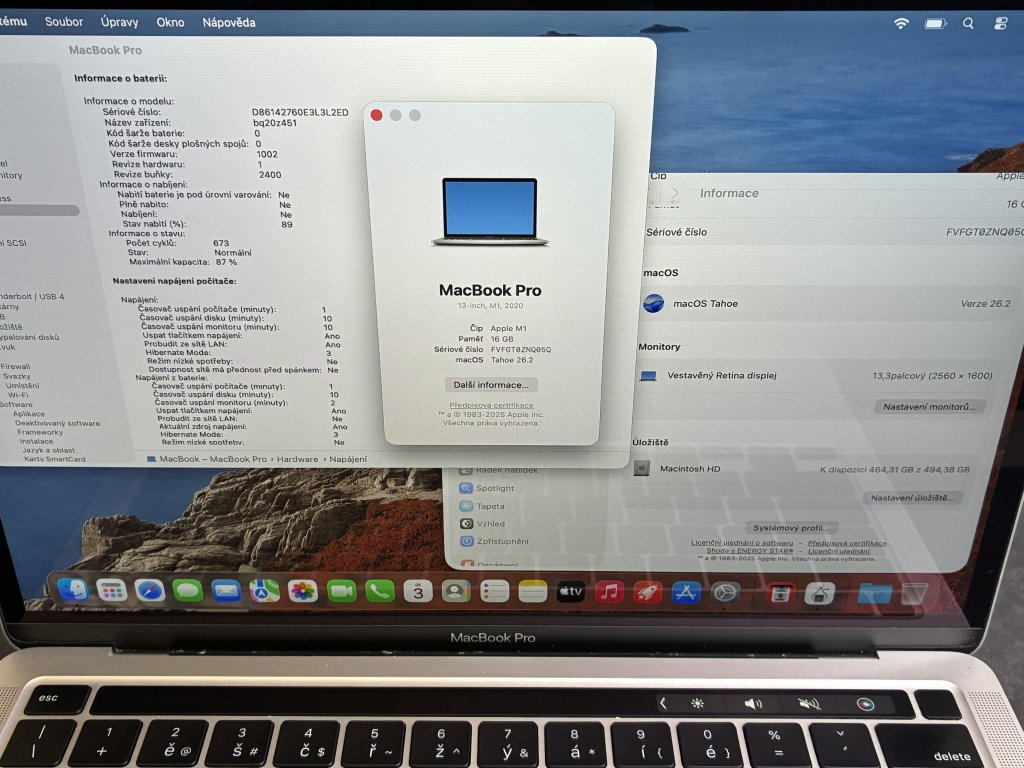
Task: Select Aplikace in System Information sidebar
Action: coord(29,413)
